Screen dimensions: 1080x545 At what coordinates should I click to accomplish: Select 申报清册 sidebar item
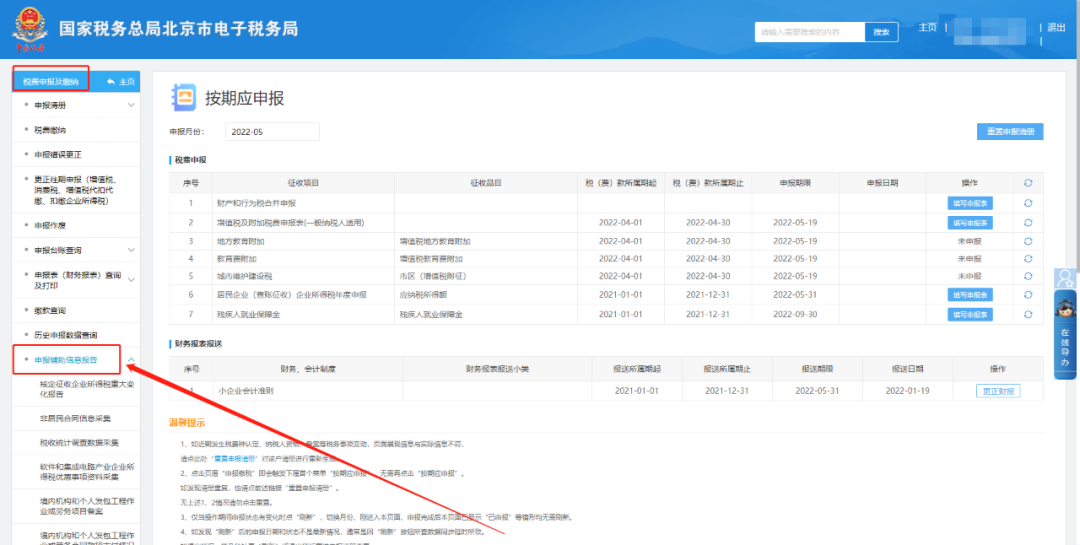[50, 105]
